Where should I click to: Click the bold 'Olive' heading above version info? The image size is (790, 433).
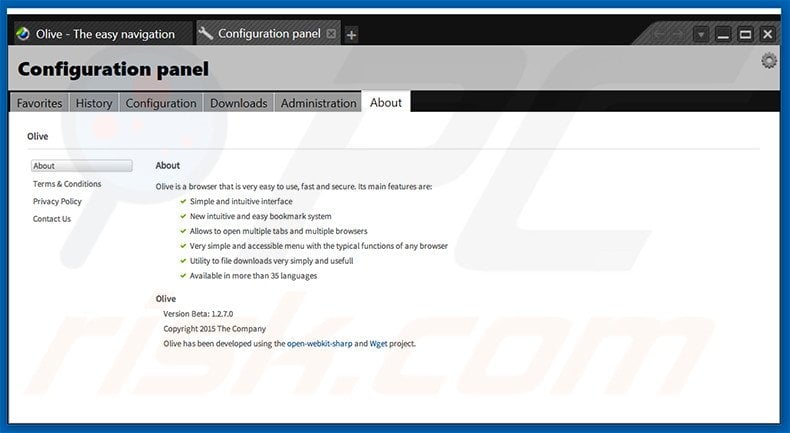coord(166,299)
